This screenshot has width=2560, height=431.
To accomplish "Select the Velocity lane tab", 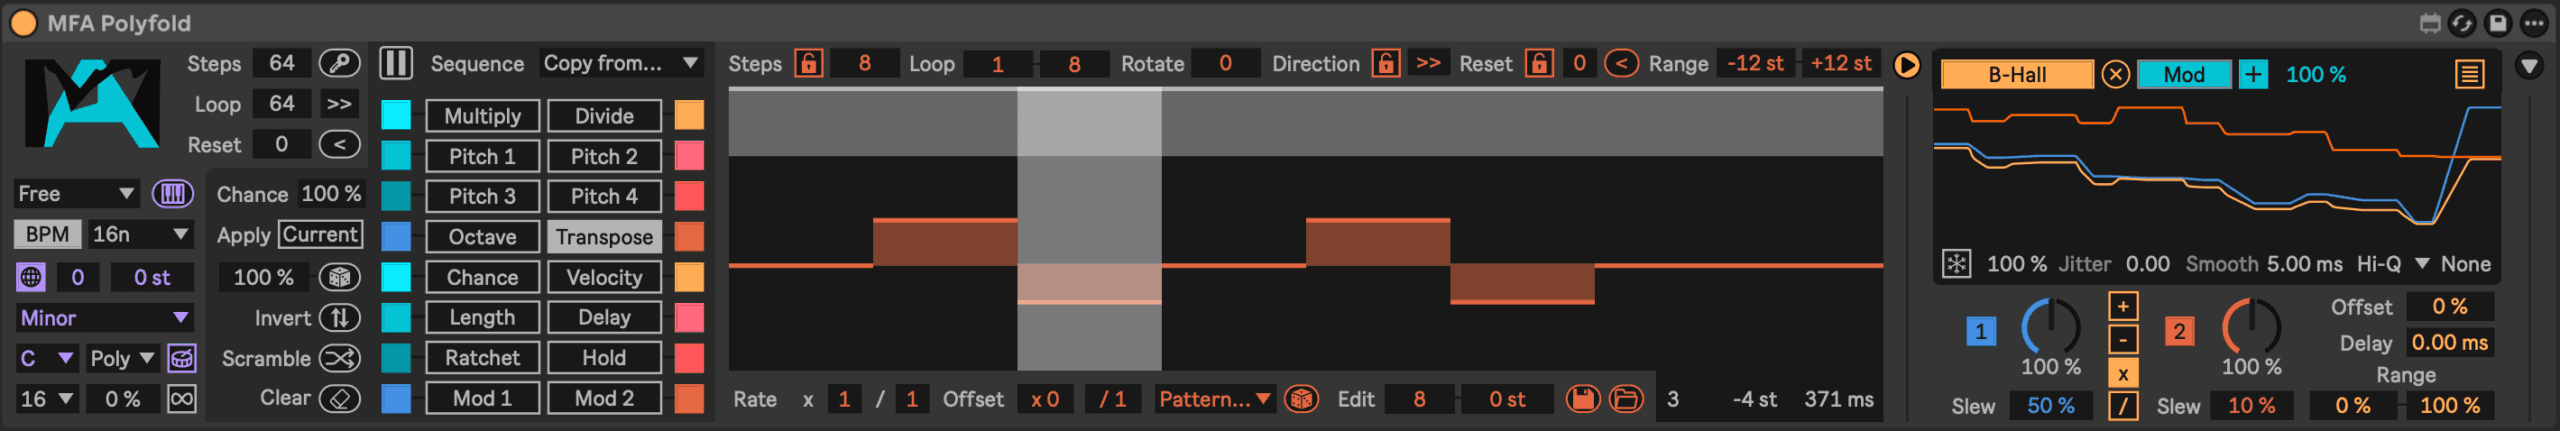I will [604, 277].
